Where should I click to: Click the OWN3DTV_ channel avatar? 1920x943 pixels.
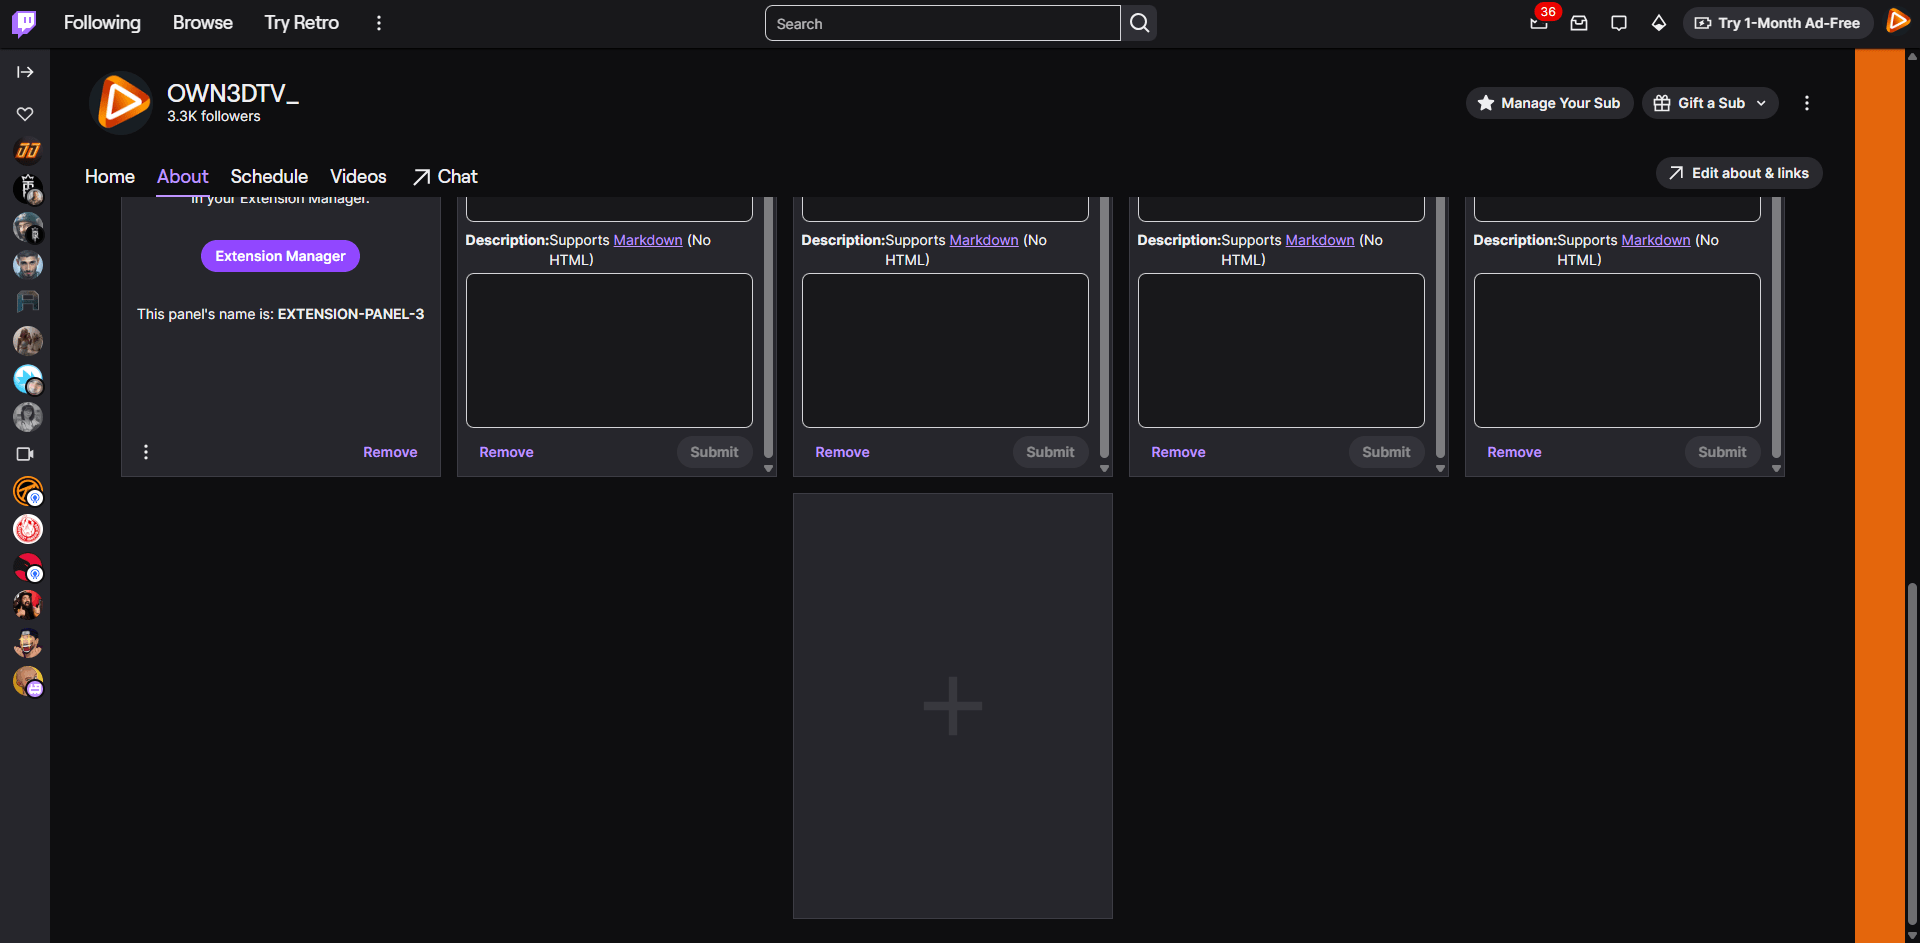click(121, 103)
